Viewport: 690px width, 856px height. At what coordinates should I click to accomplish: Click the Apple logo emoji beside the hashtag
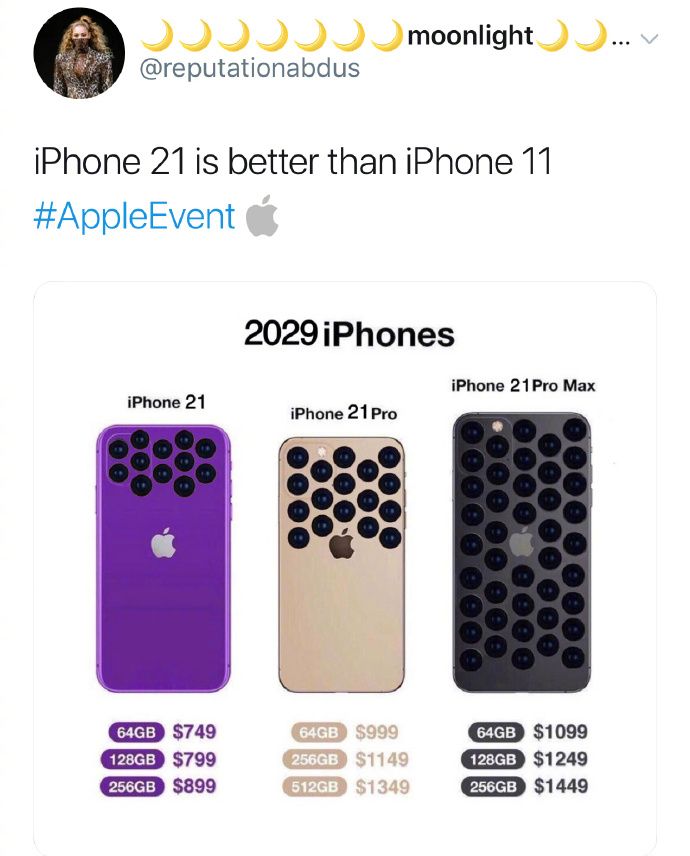click(261, 216)
